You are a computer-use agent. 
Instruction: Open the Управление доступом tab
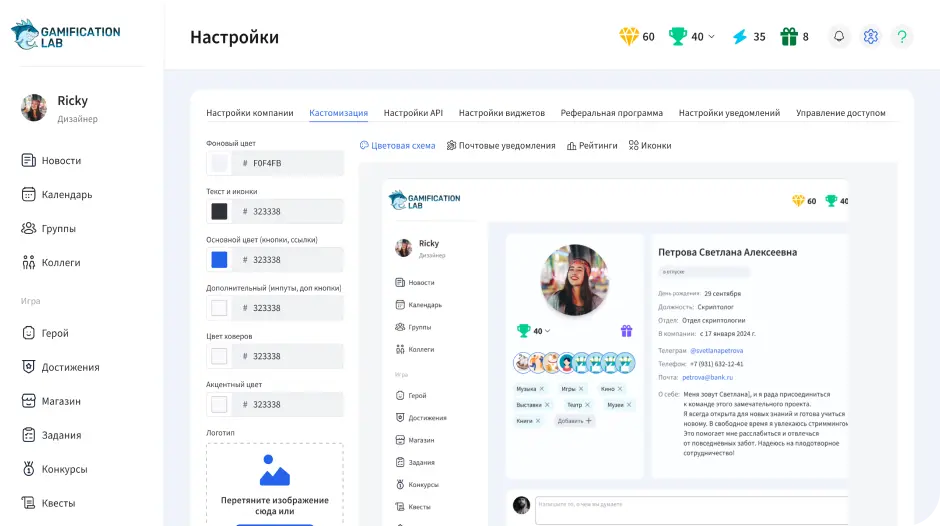click(x=840, y=113)
